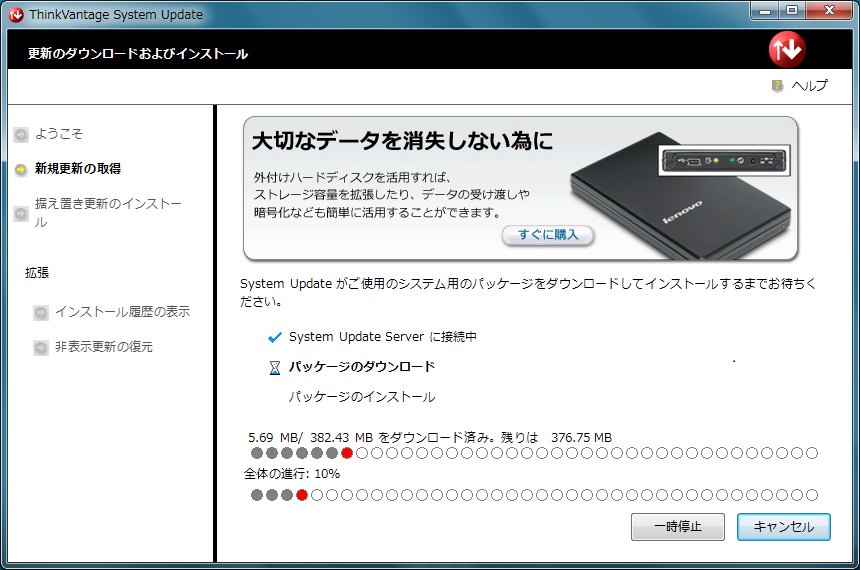Screen dimensions: 860x570
Task: Cancel the update with キャンセル
Action: coord(784,527)
